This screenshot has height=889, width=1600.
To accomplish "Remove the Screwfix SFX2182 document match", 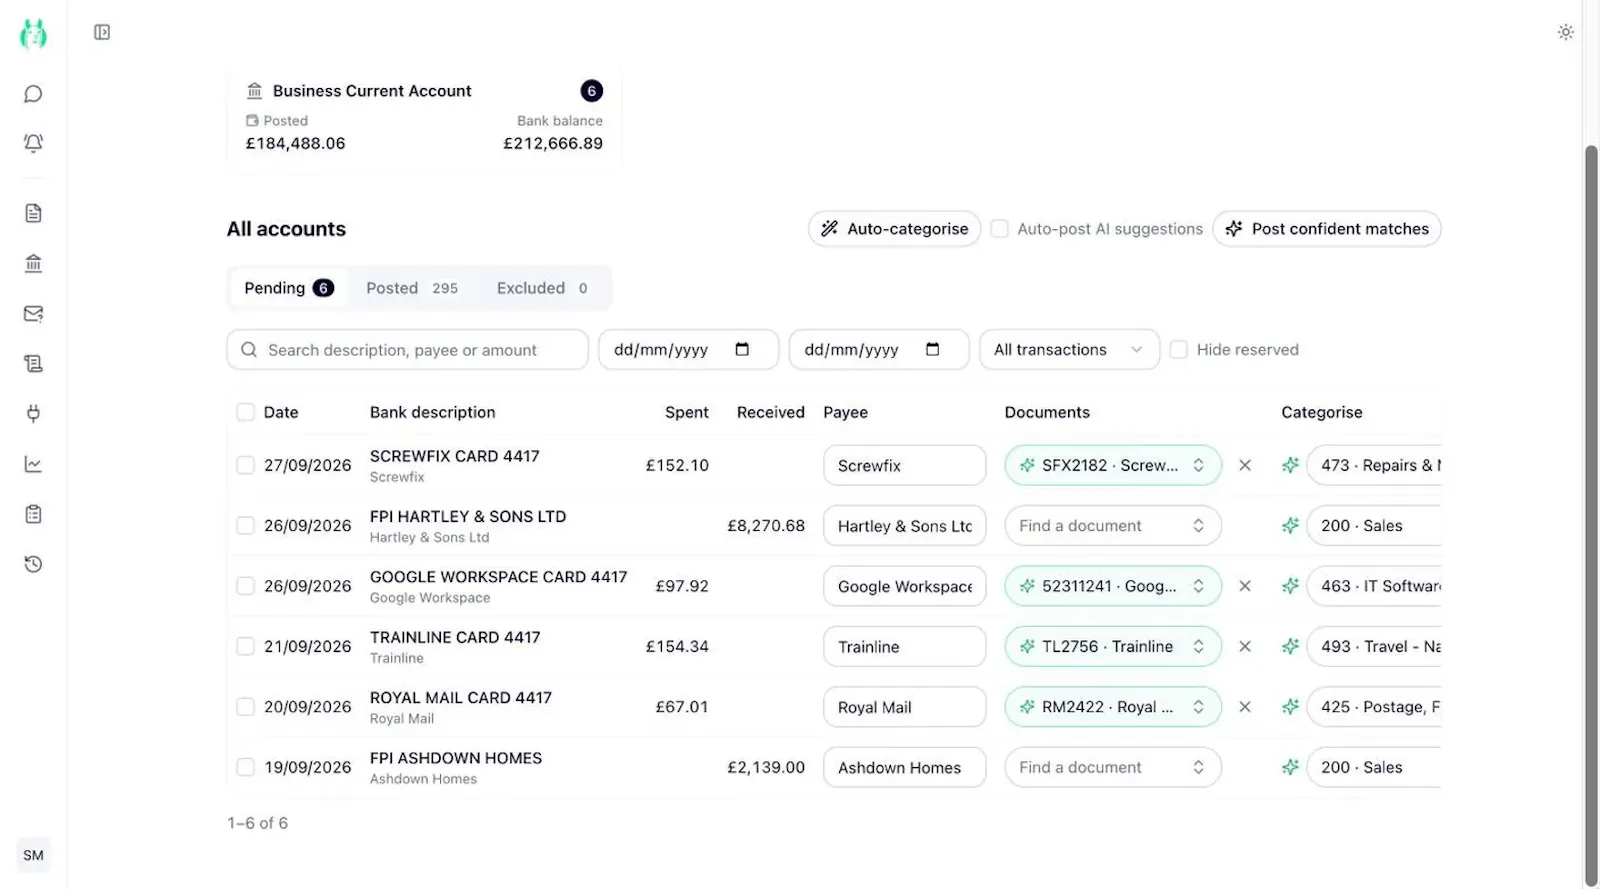I will pyautogui.click(x=1245, y=465).
